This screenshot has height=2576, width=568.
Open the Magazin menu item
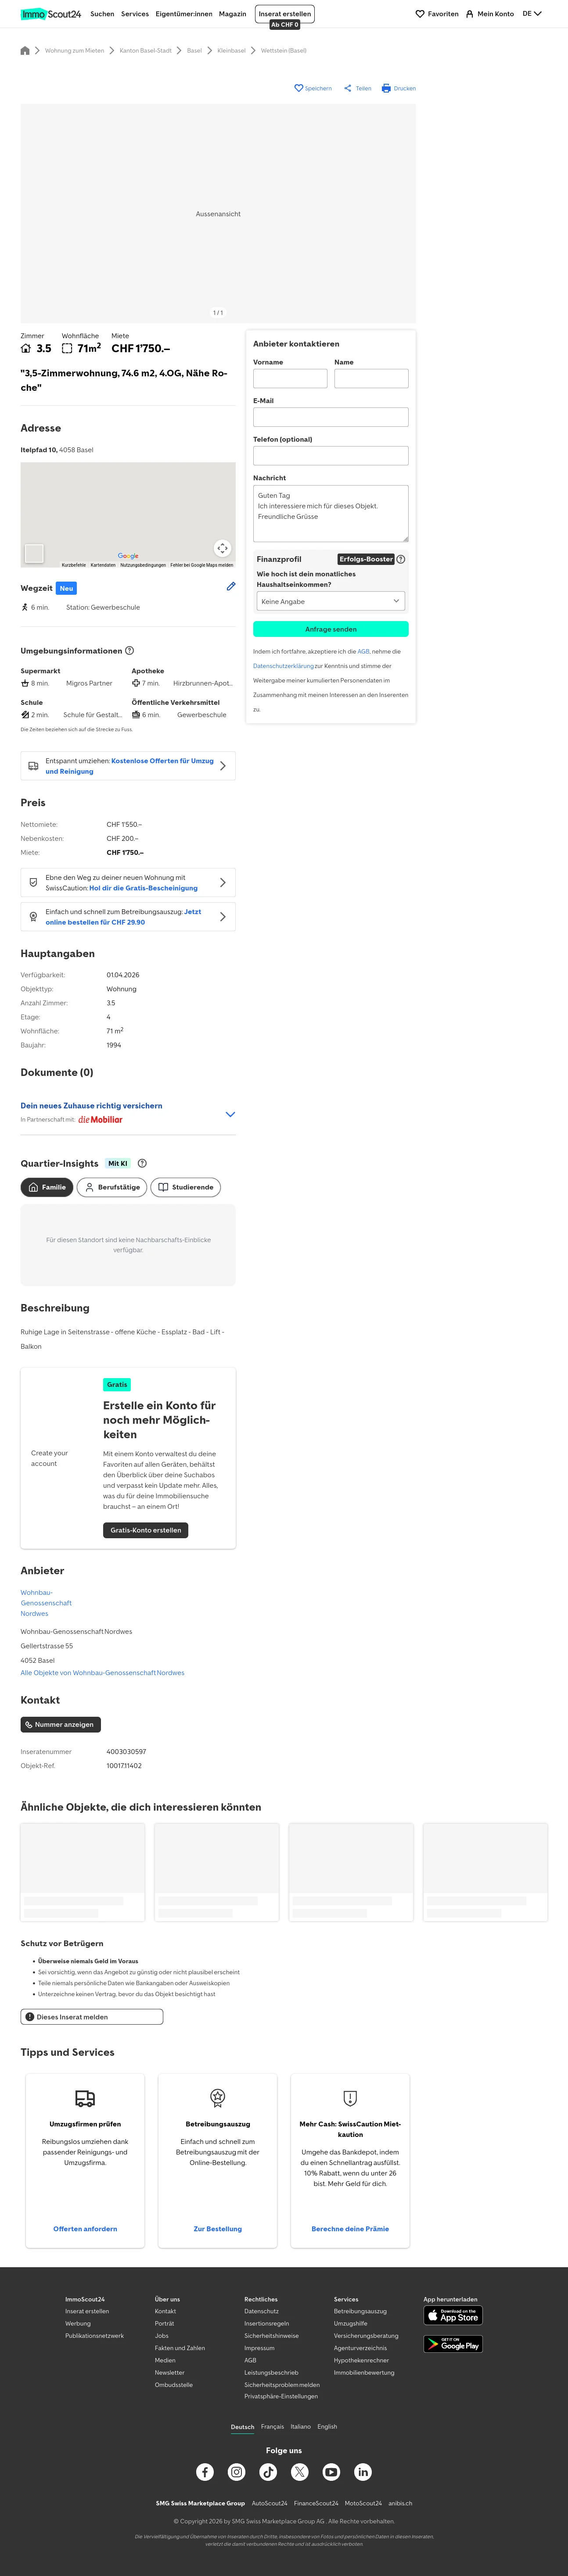232,14
